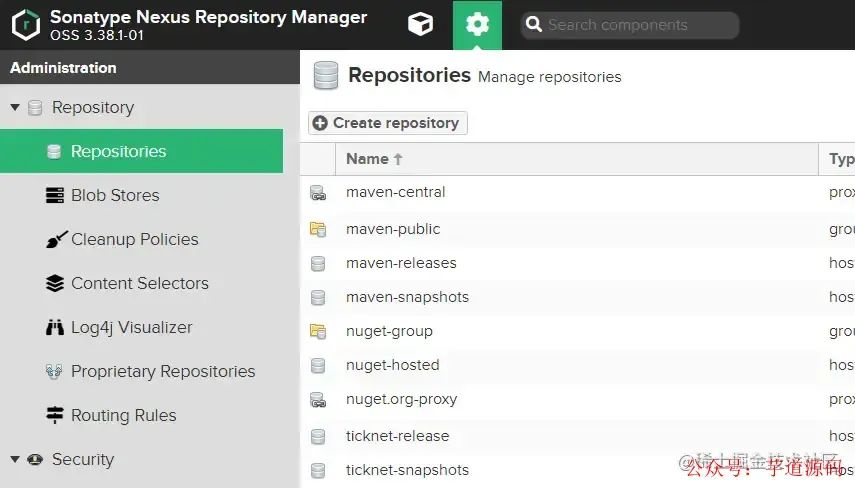Open the ticknet-snapshots repository
The width and height of the screenshot is (855, 488).
[x=407, y=470]
